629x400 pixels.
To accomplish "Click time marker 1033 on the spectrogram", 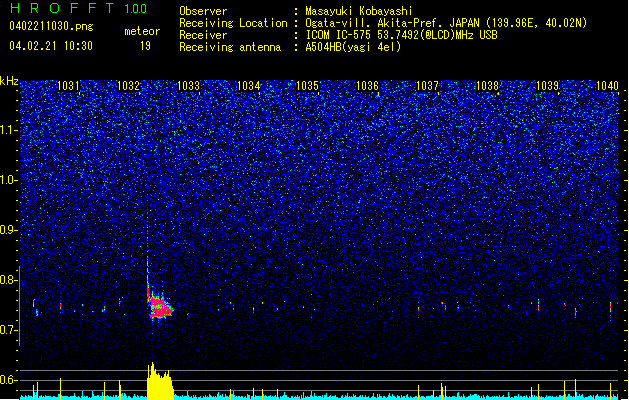I will click(x=188, y=85).
